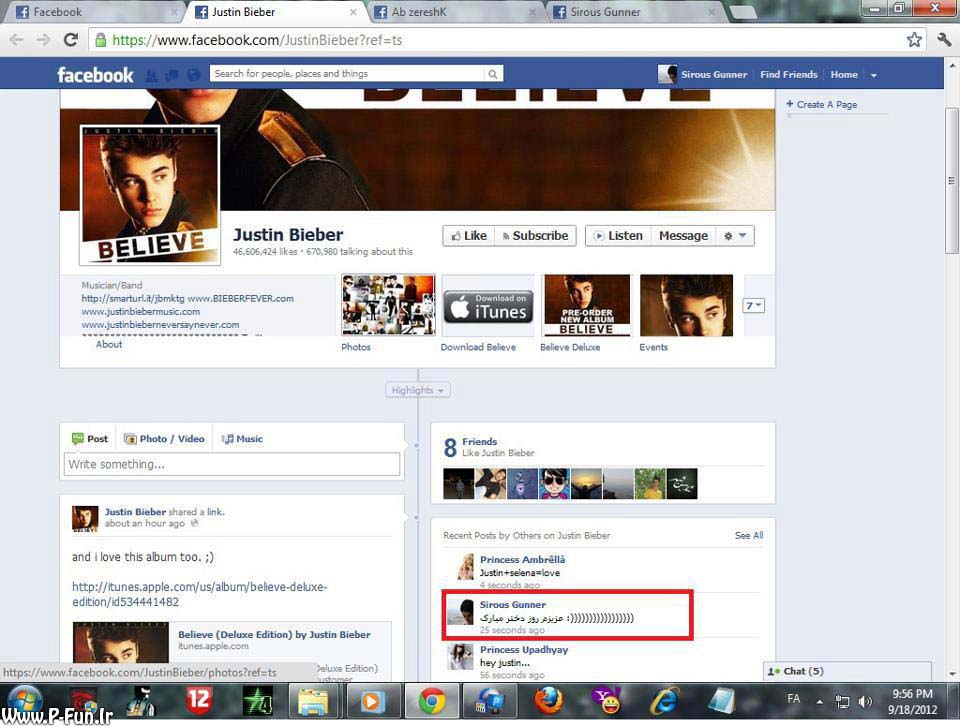Switch to the Facebook browser tab
The image size is (960, 726).
(x=92, y=12)
